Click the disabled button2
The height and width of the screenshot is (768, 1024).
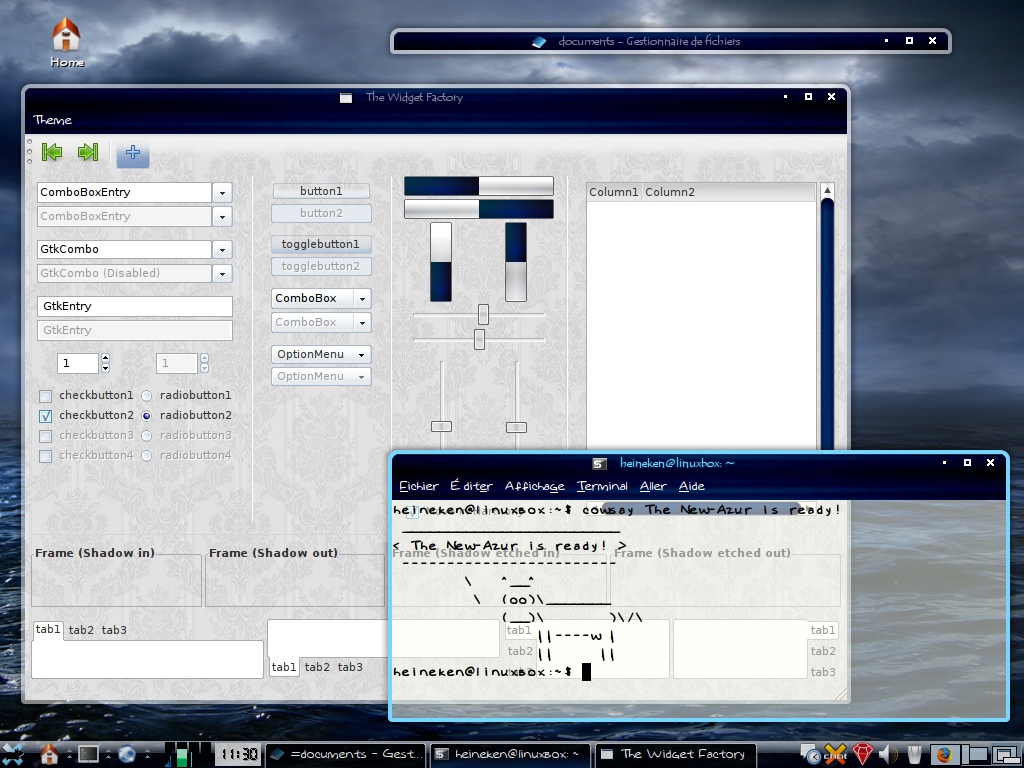click(321, 214)
